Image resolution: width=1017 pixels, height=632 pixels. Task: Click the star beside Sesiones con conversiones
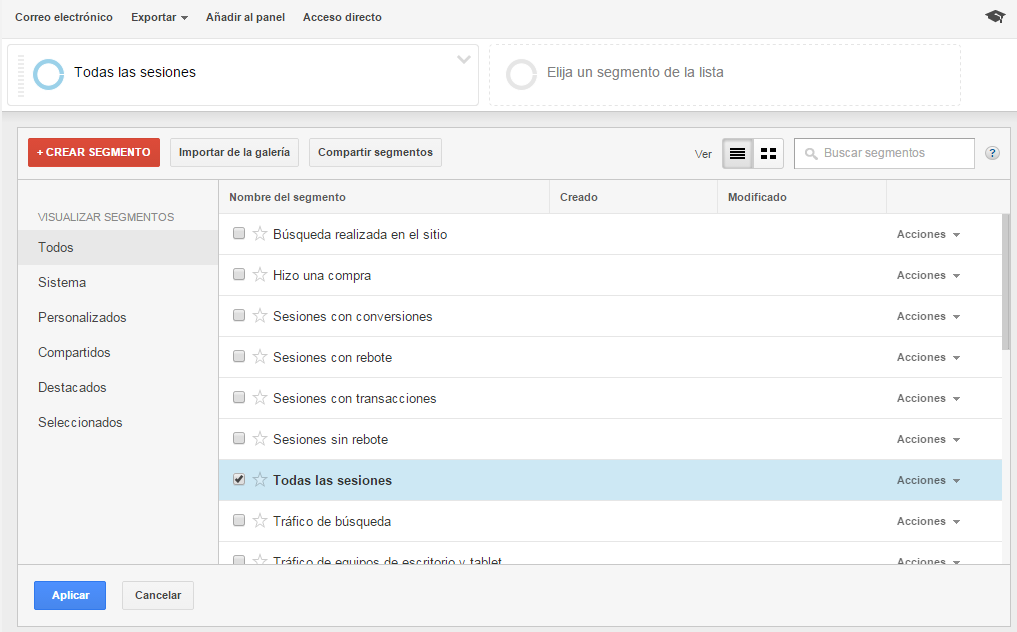(x=260, y=315)
